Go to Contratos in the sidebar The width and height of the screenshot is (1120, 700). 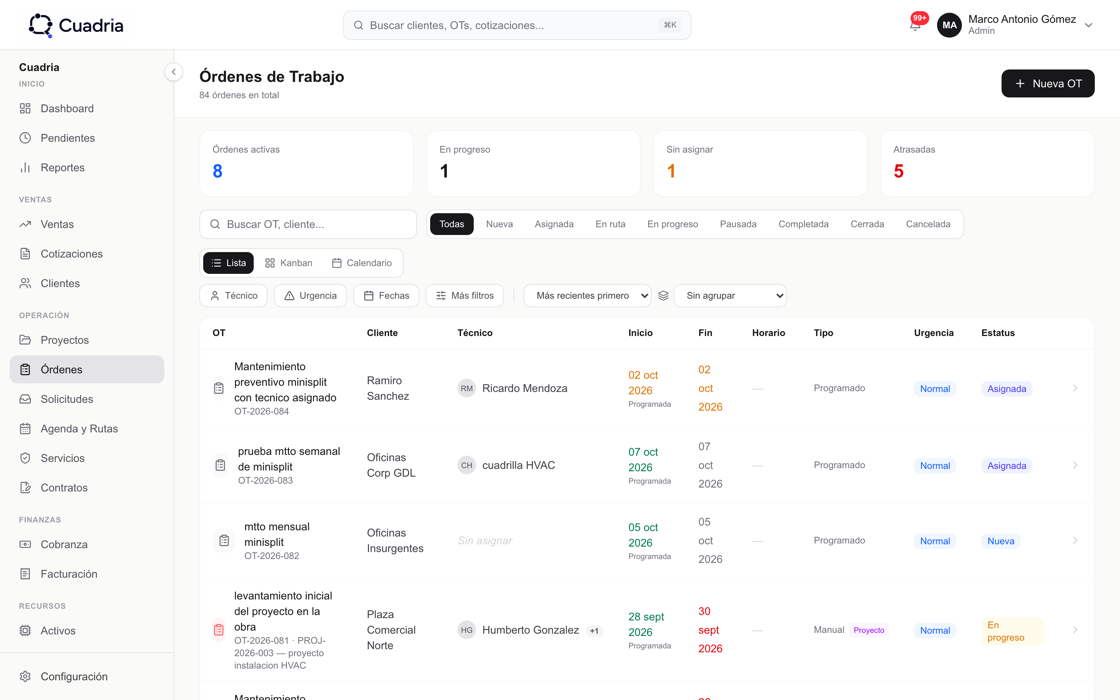point(87,488)
